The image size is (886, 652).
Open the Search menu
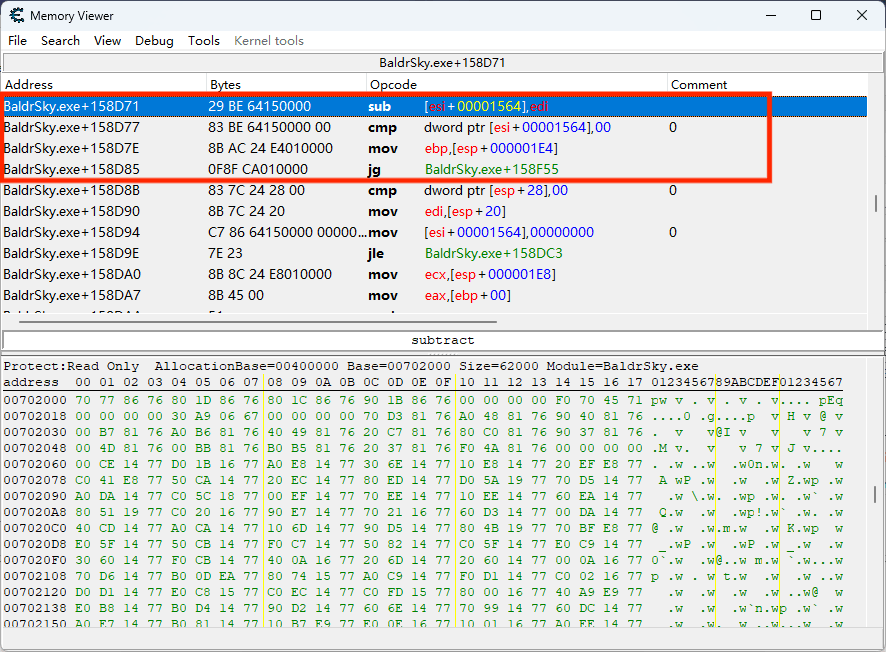tap(60, 41)
